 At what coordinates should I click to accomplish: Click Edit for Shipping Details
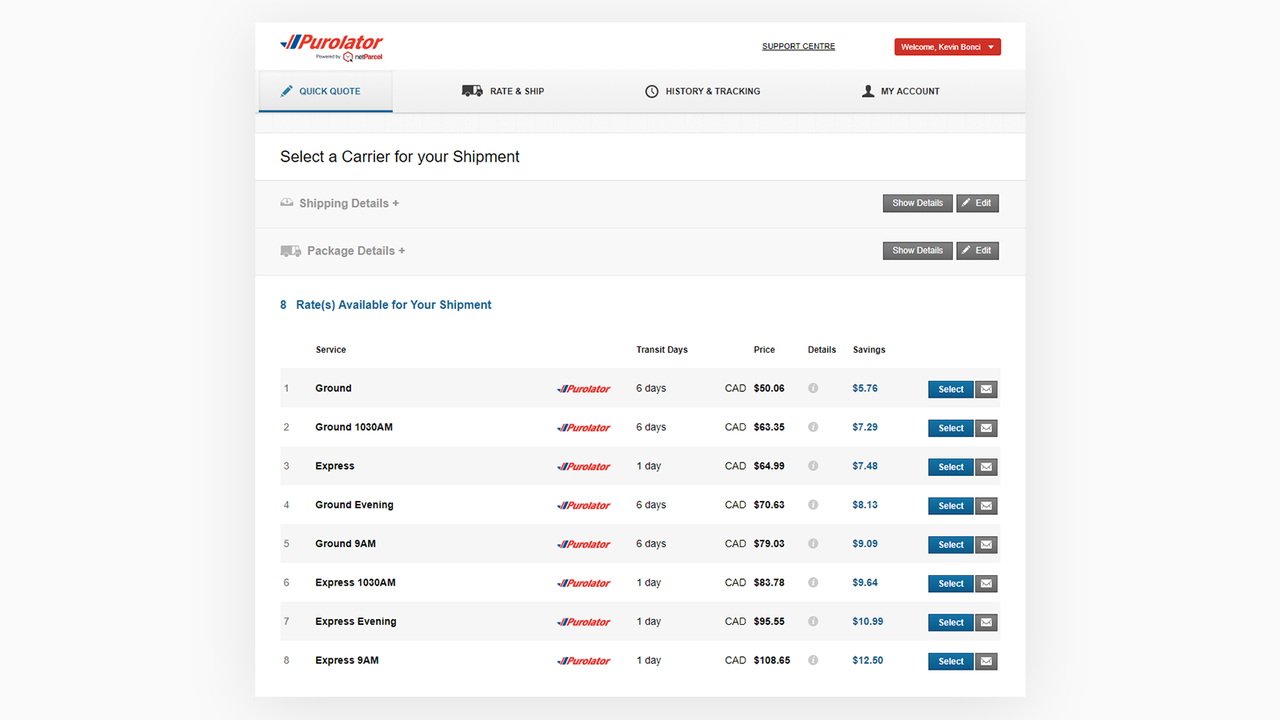coord(977,203)
